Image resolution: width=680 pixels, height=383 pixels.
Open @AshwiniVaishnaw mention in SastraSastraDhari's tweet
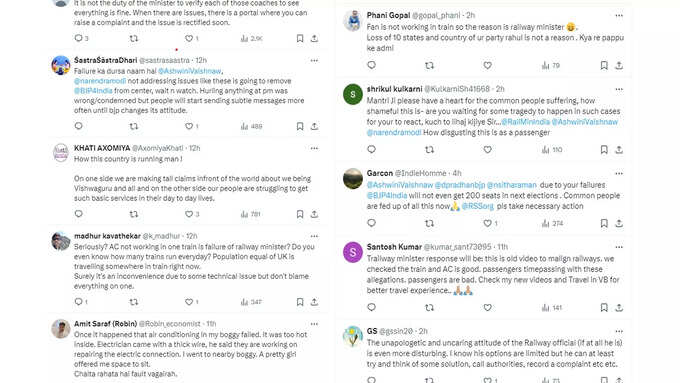pyautogui.click(x=190, y=71)
